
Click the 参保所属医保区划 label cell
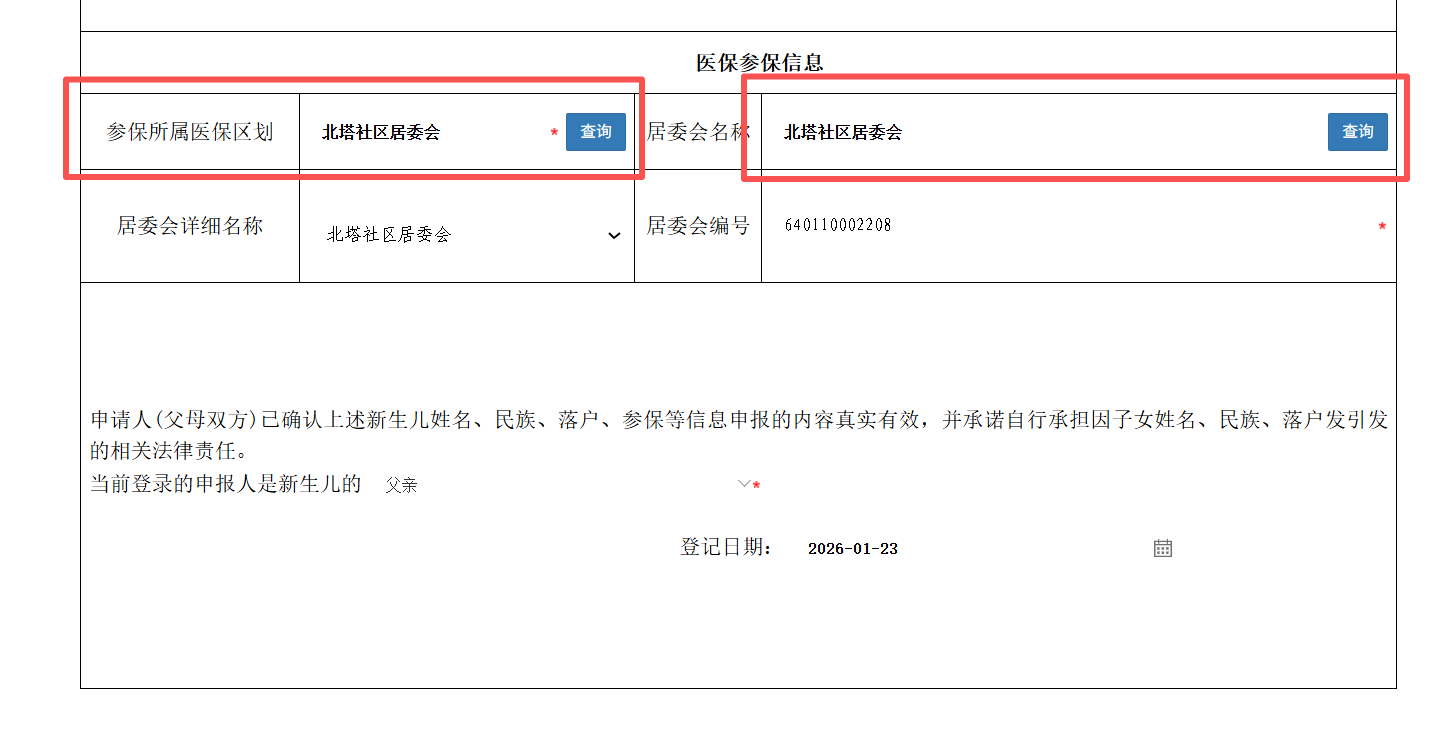[x=190, y=132]
